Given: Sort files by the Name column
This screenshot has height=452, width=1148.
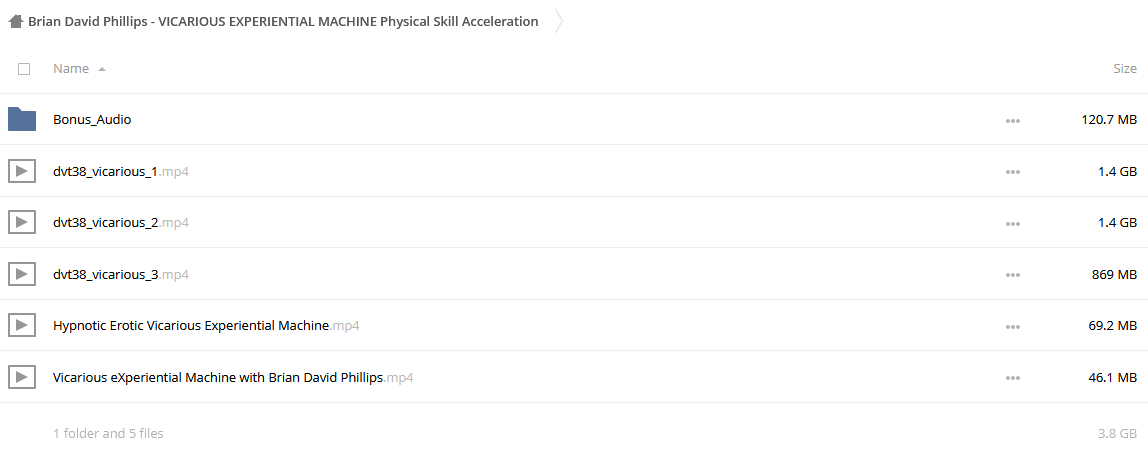Looking at the screenshot, I should coord(71,69).
